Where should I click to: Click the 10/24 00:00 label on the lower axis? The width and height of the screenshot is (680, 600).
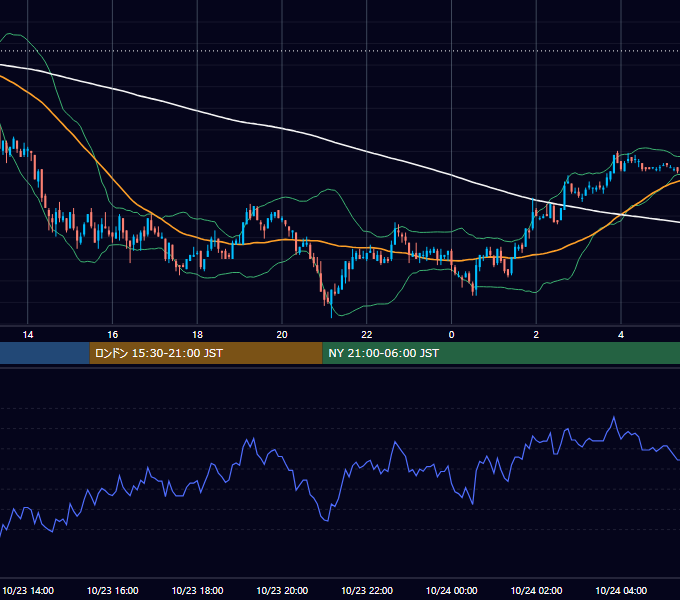[x=451, y=590]
